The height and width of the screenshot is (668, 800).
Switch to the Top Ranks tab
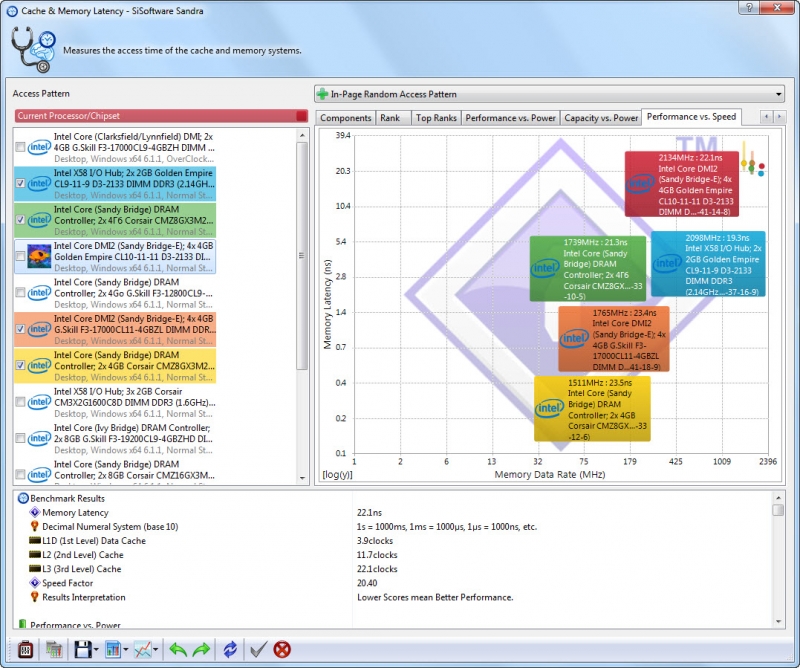click(x=436, y=118)
